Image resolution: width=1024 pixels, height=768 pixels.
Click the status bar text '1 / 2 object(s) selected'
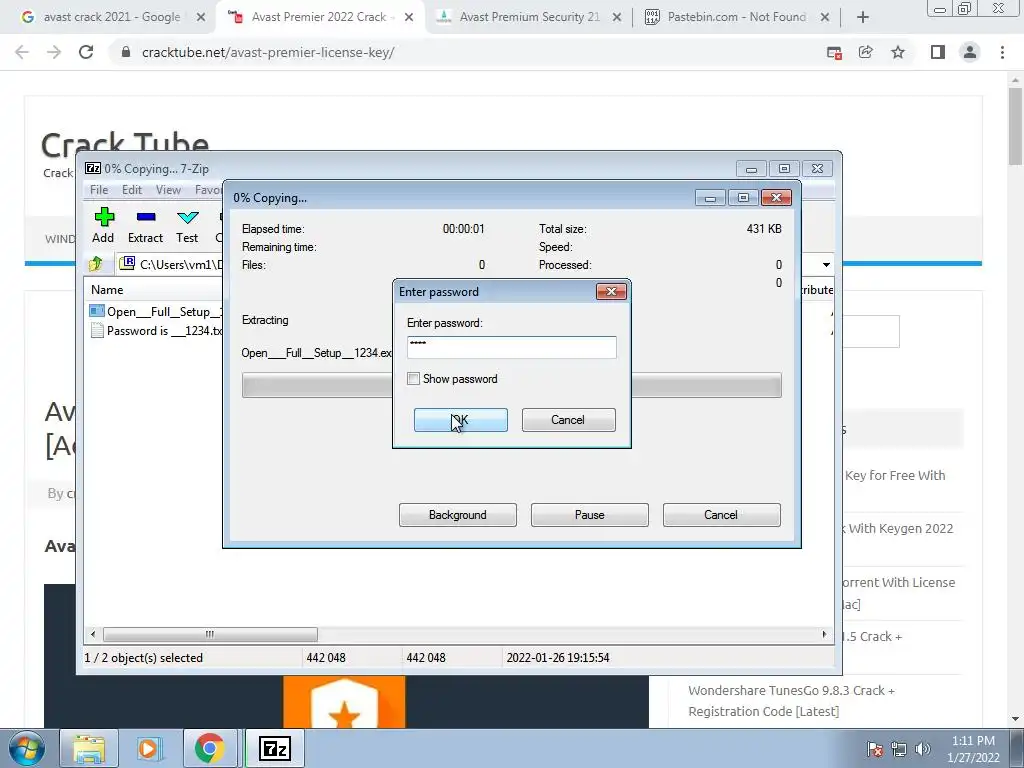144,658
